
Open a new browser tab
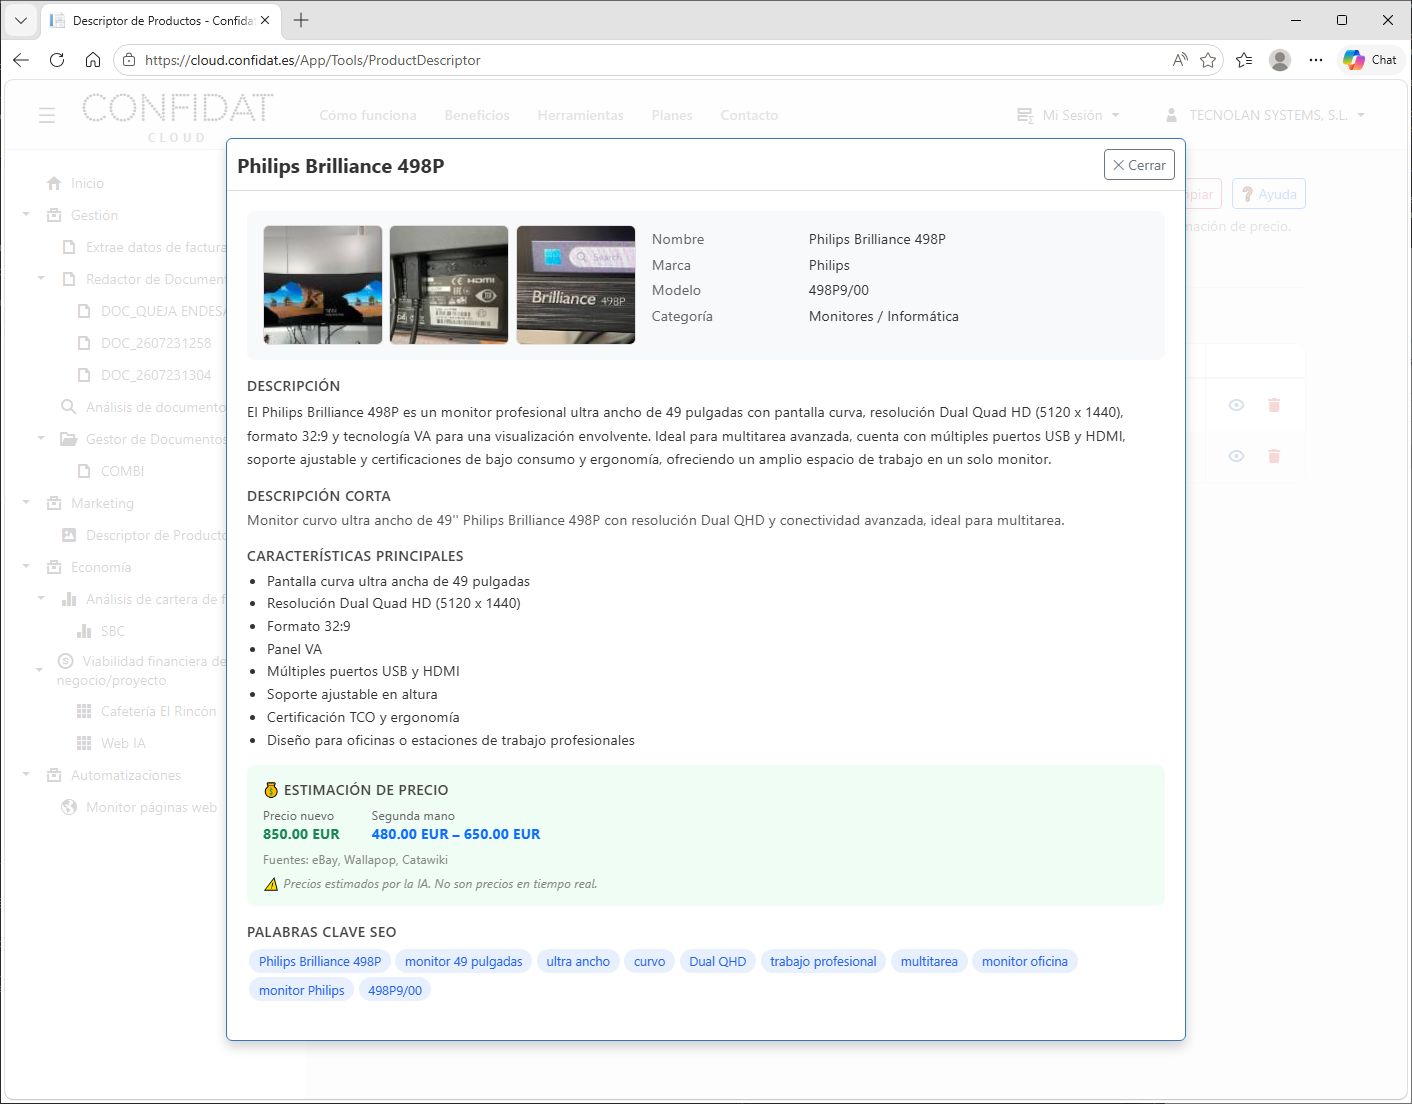pos(301,20)
